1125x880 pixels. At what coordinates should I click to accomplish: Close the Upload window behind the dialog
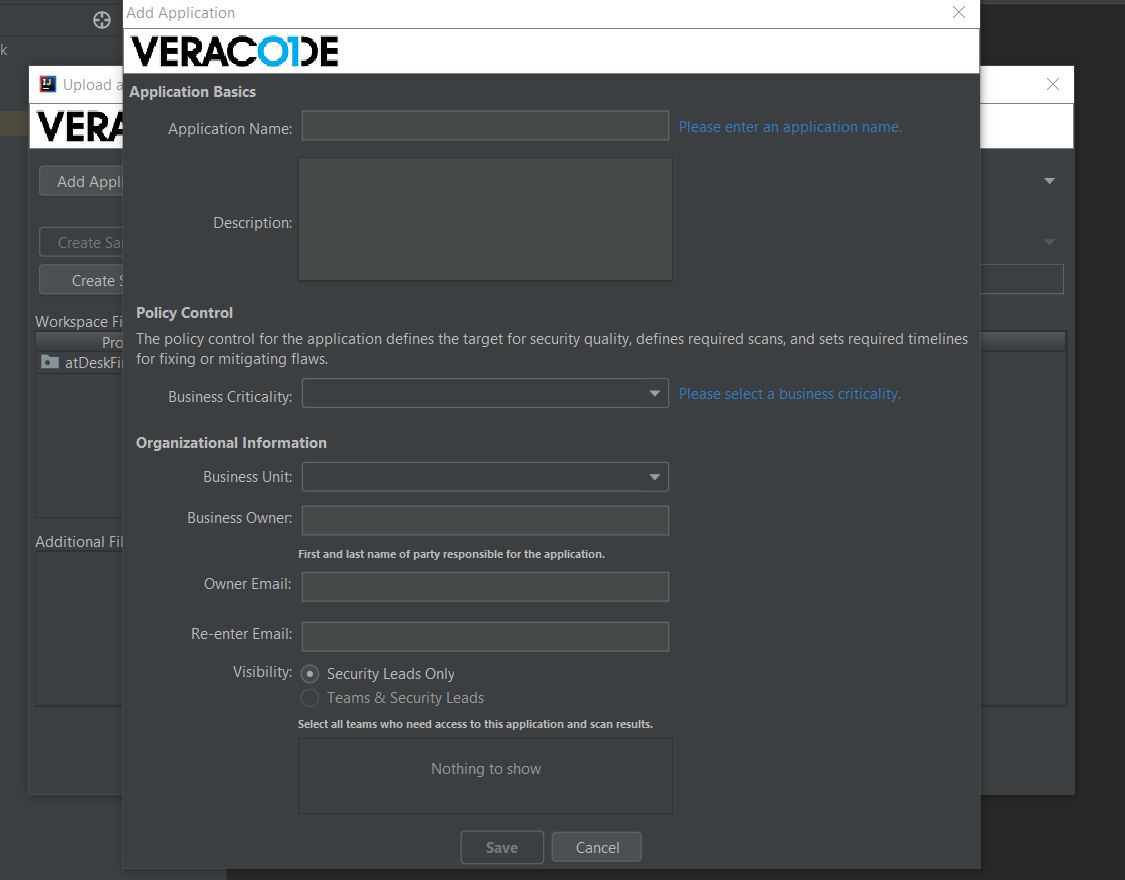click(1053, 84)
